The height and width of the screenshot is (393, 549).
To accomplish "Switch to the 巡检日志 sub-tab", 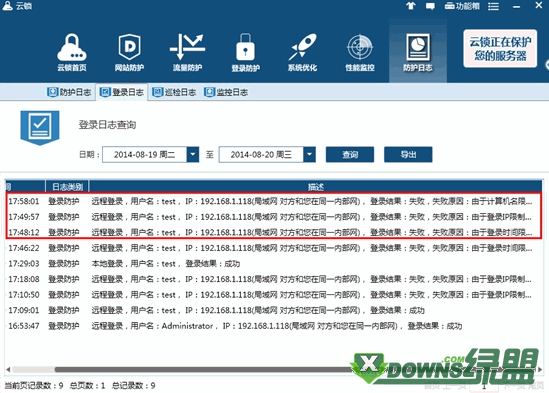I will tap(174, 92).
